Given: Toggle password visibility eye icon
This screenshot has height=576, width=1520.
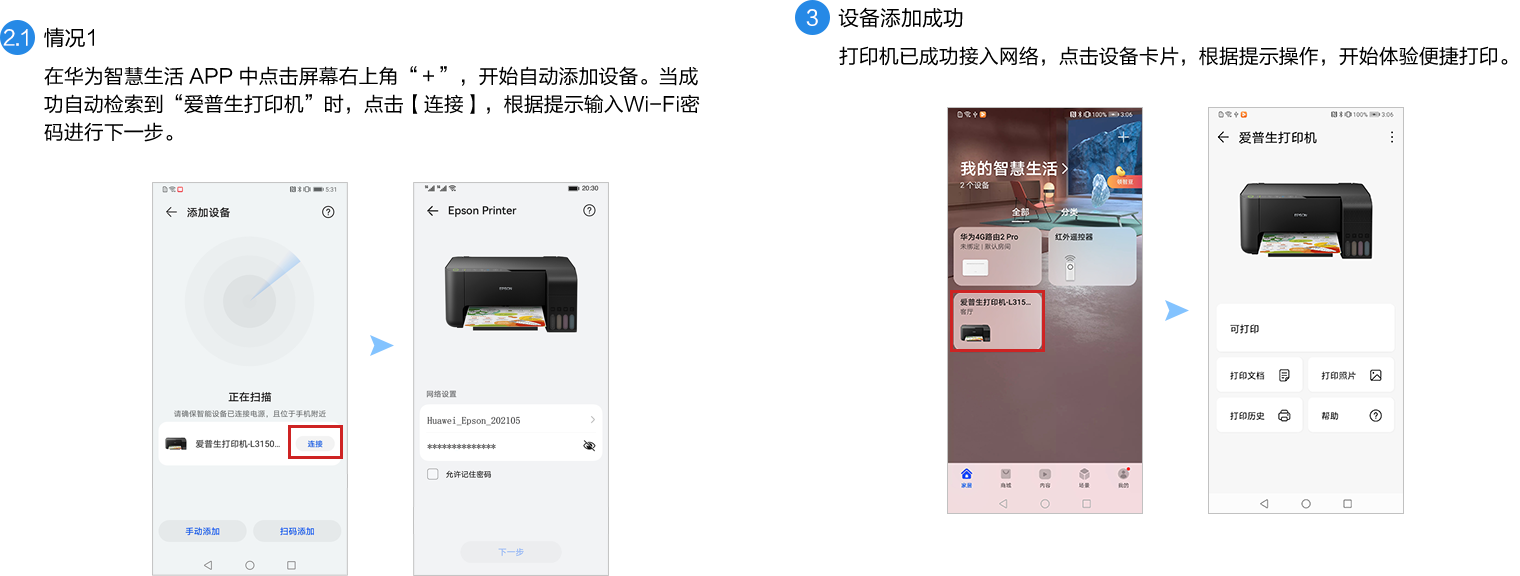Looking at the screenshot, I should pyautogui.click(x=589, y=446).
